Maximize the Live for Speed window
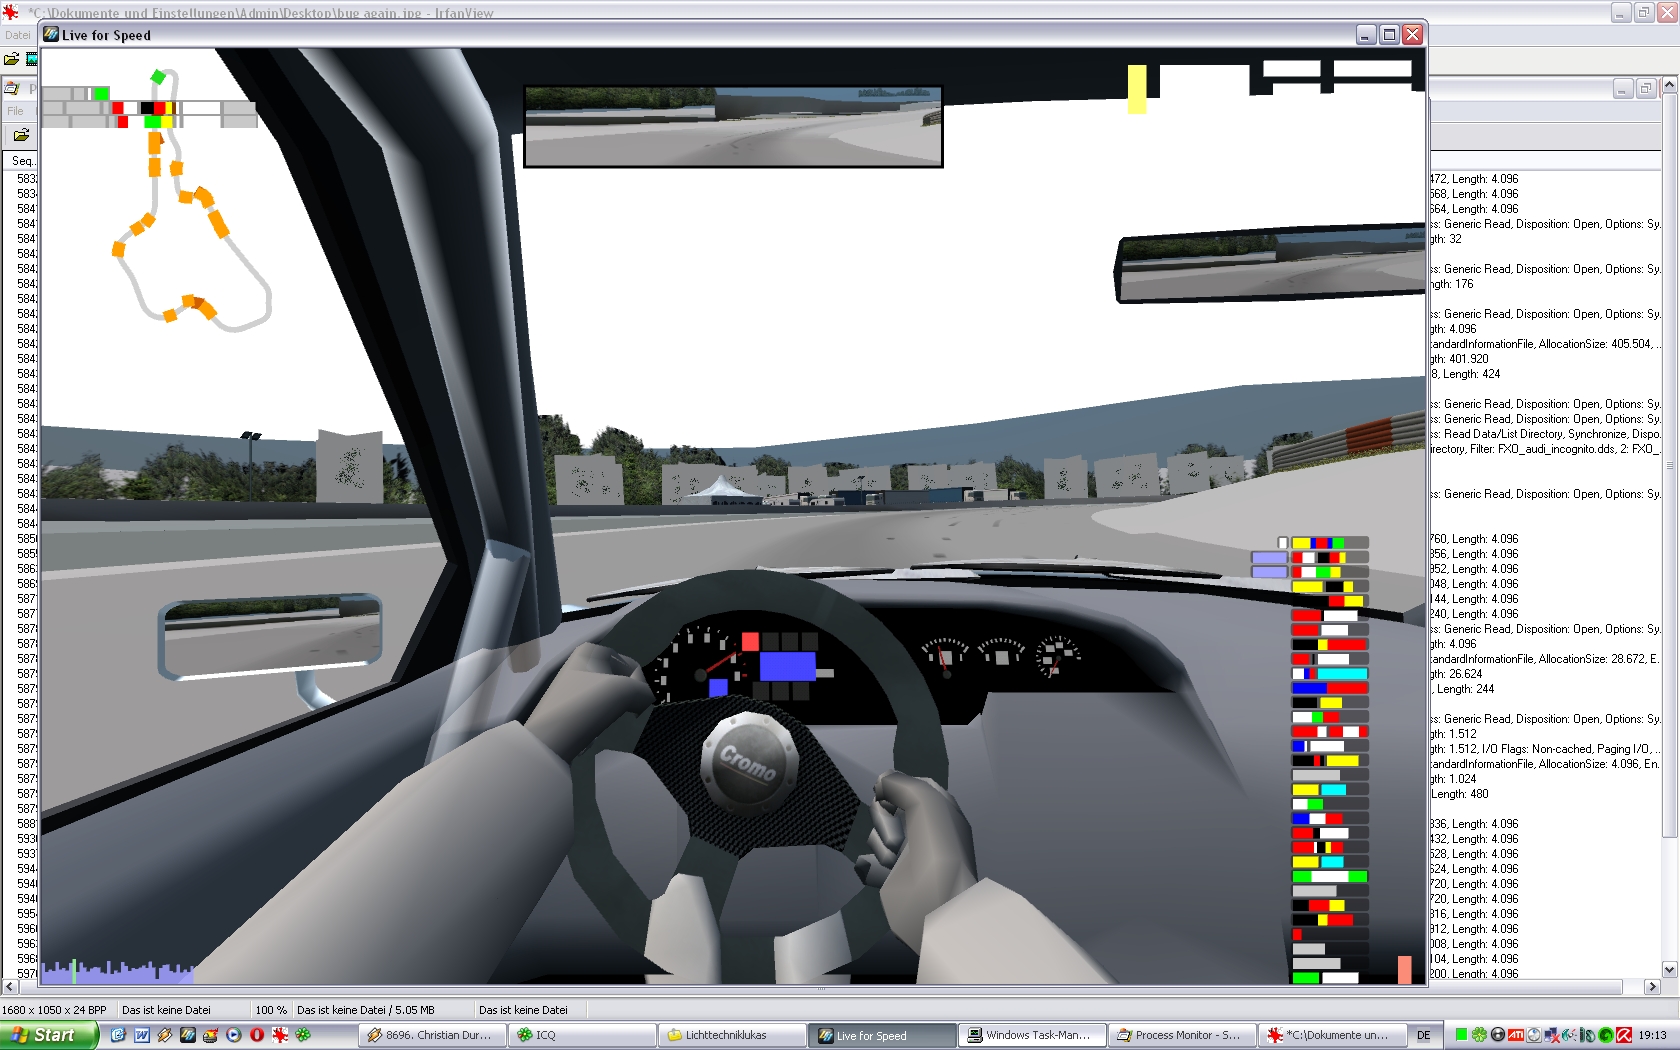The width and height of the screenshot is (1680, 1050). click(x=1389, y=35)
